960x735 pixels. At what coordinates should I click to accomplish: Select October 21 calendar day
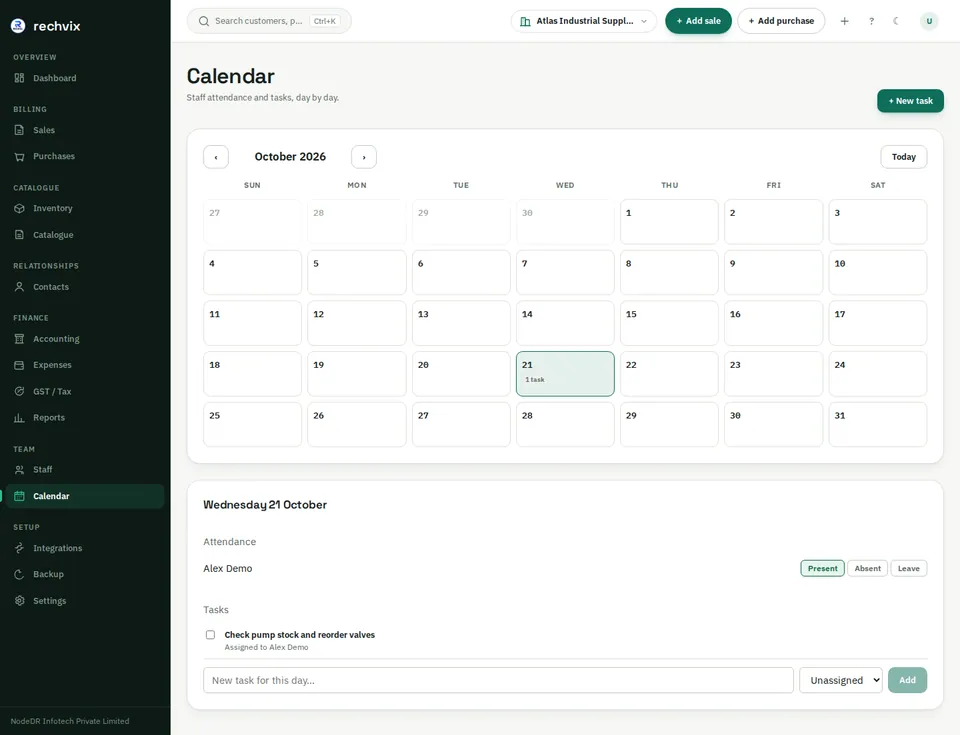(565, 374)
